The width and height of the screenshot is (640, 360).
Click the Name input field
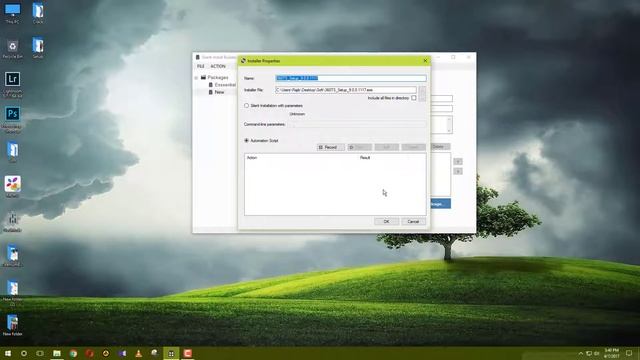(x=351, y=78)
